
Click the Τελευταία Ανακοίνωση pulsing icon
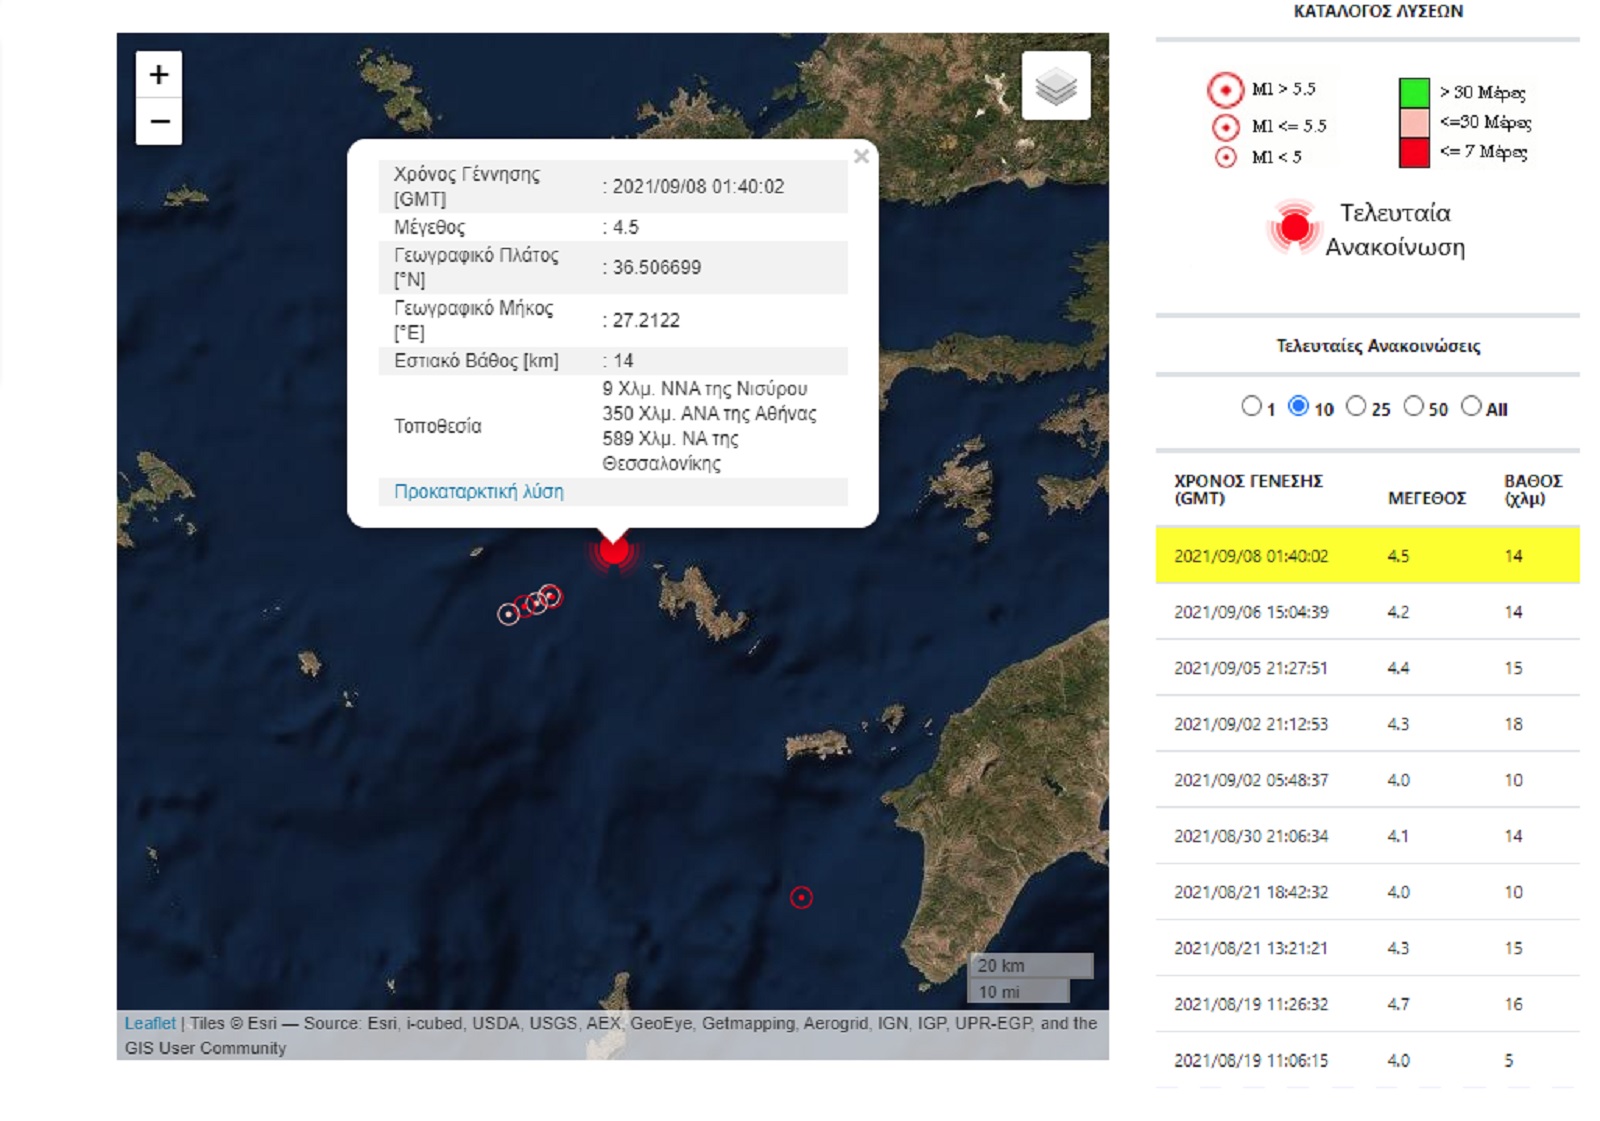[1294, 228]
